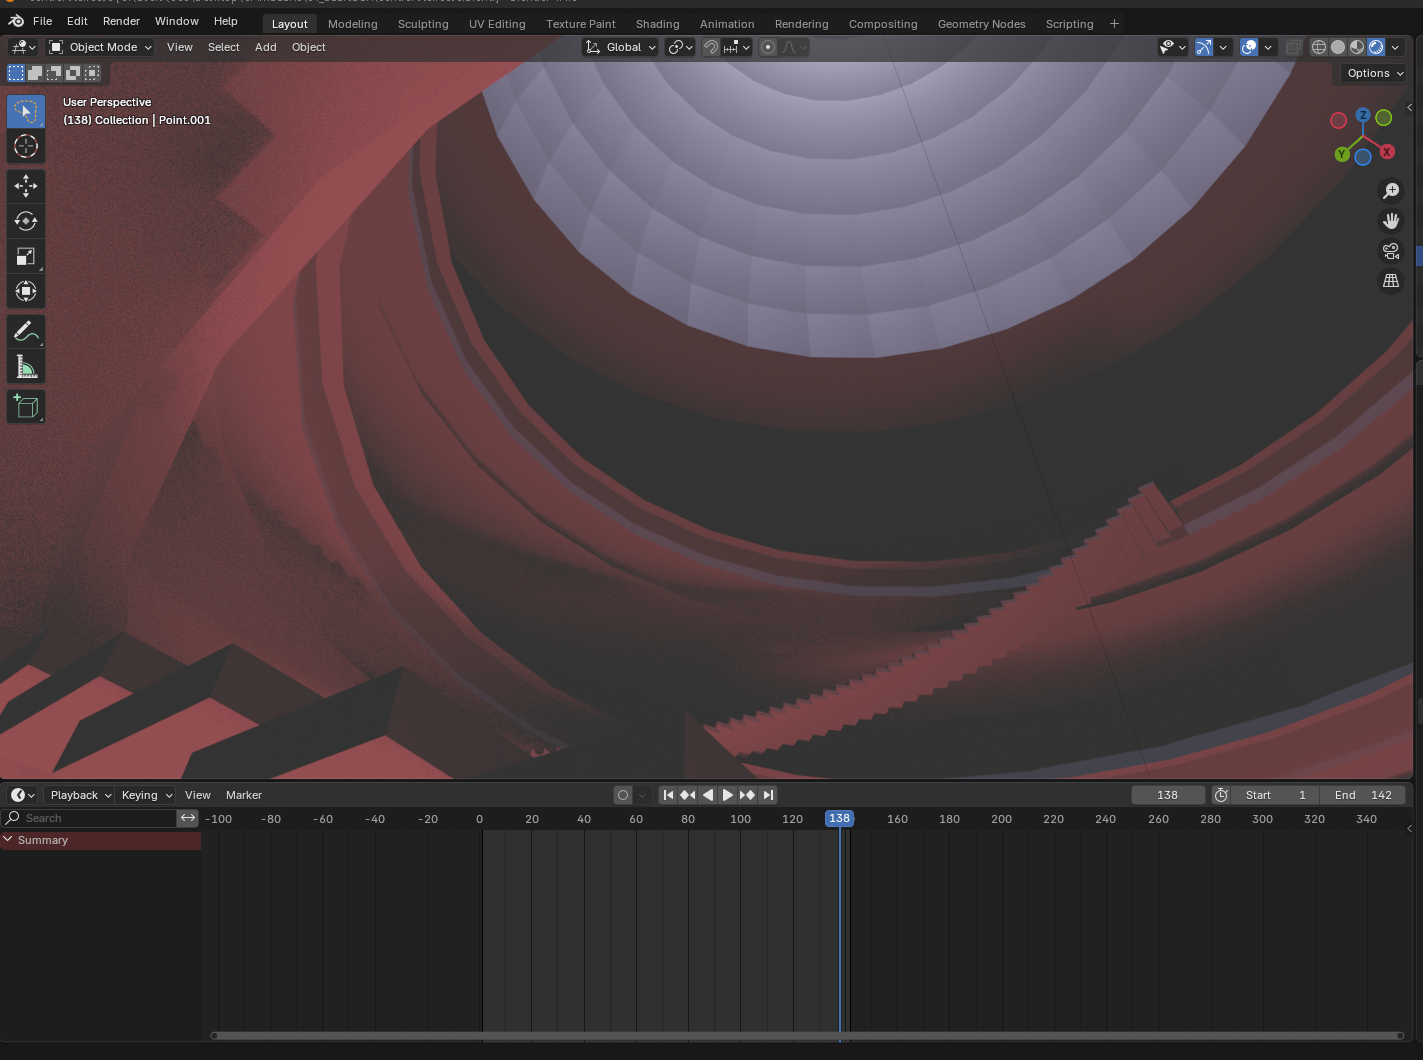The height and width of the screenshot is (1060, 1423).
Task: Jump to next keyframe
Action: (748, 795)
